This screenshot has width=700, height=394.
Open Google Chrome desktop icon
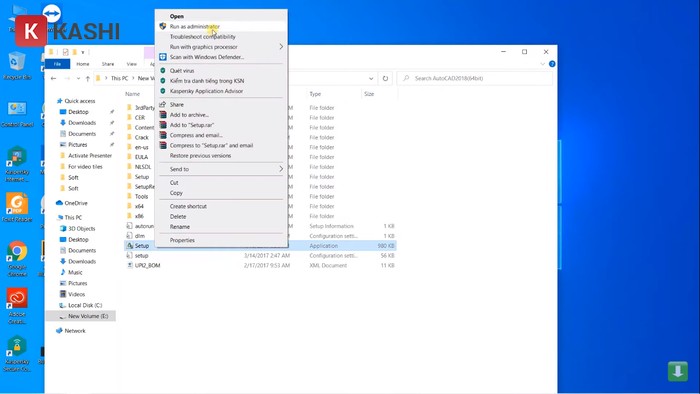tap(17, 259)
